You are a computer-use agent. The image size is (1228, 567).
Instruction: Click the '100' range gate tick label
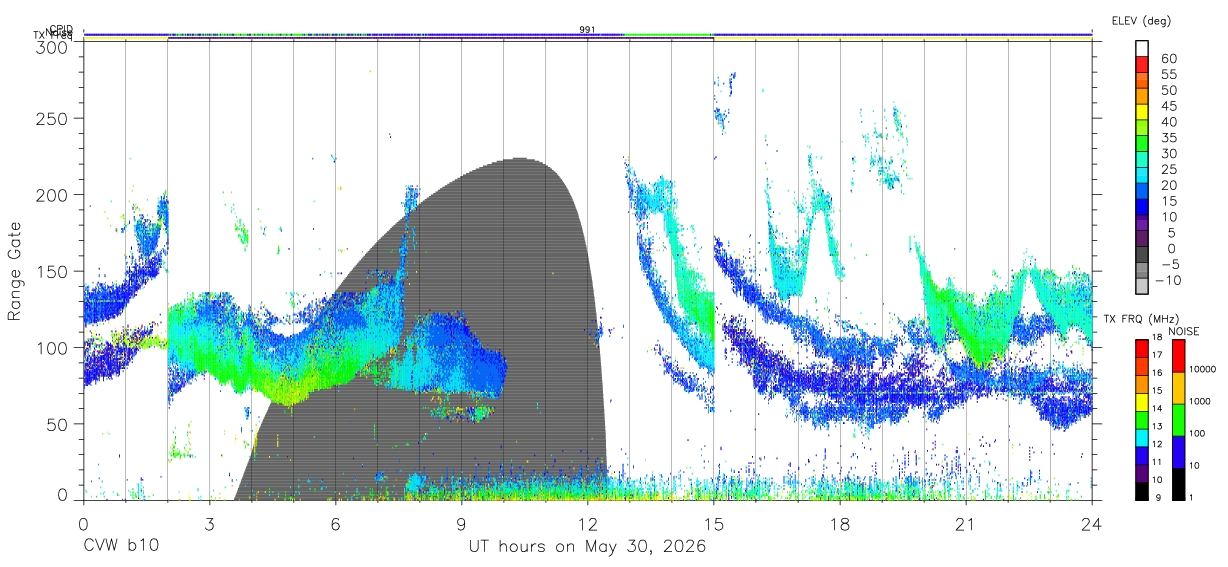click(51, 347)
